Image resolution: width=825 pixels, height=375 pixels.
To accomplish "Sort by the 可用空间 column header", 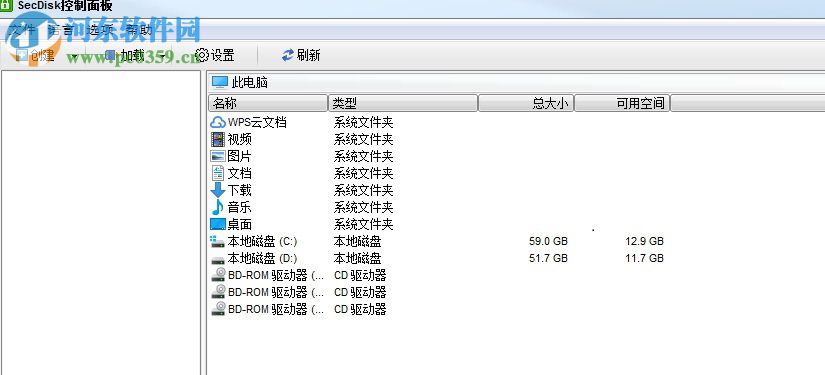I will tap(622, 103).
